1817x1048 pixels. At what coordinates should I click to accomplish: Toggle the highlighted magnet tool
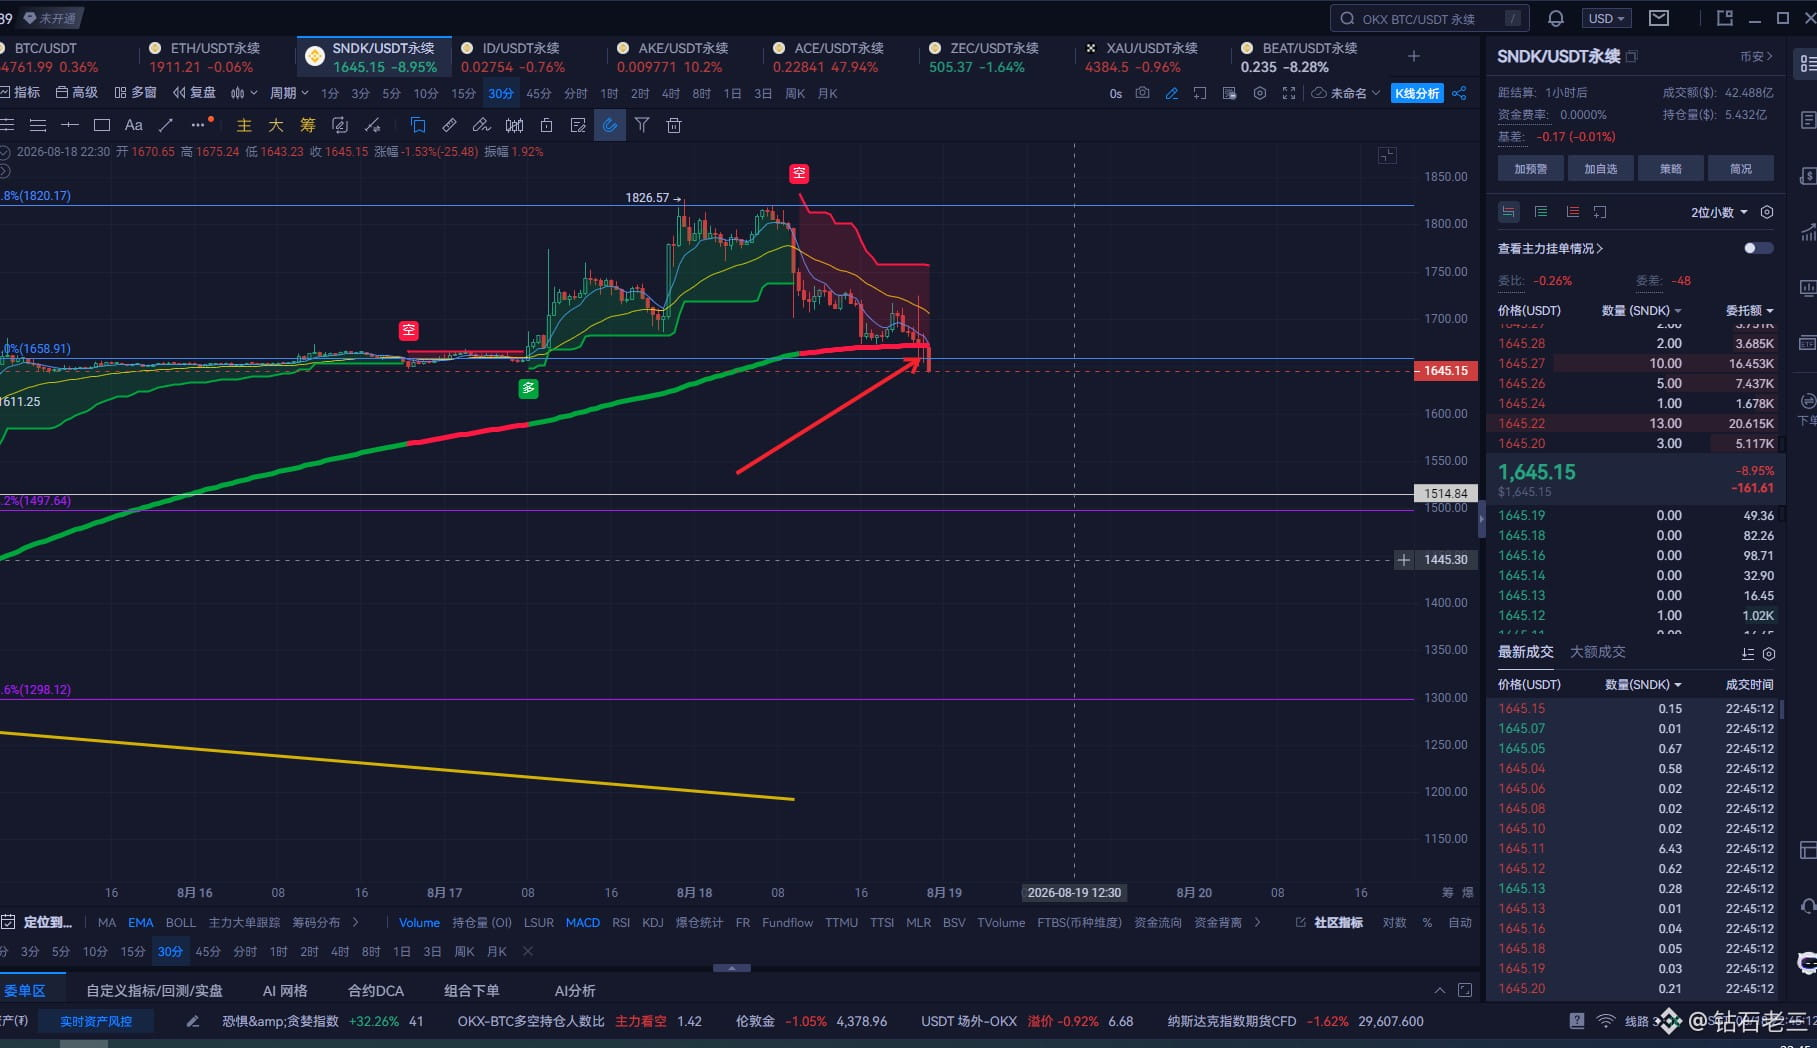pyautogui.click(x=610, y=125)
